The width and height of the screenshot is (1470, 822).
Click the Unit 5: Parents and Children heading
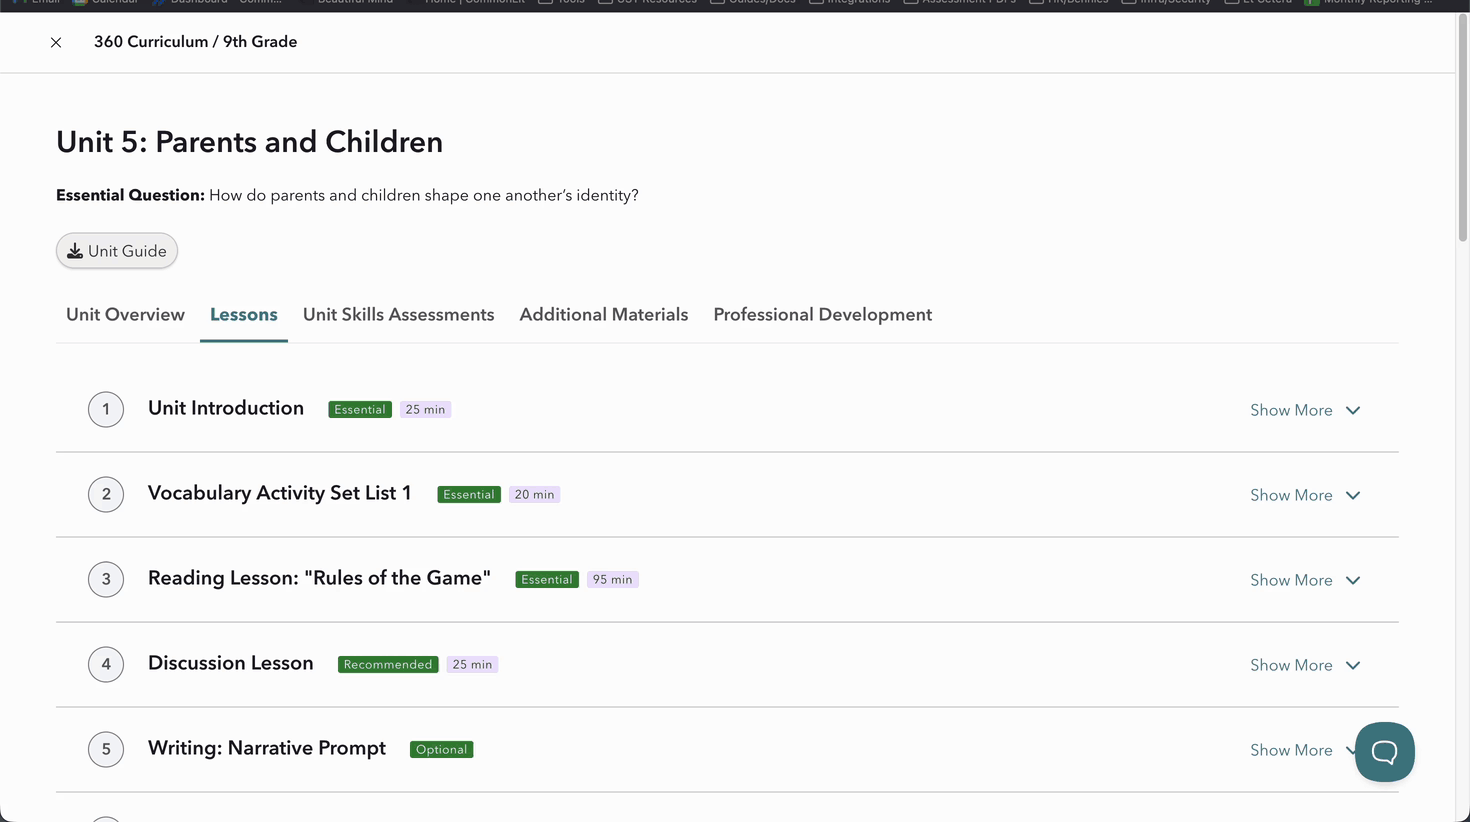pyautogui.click(x=249, y=142)
